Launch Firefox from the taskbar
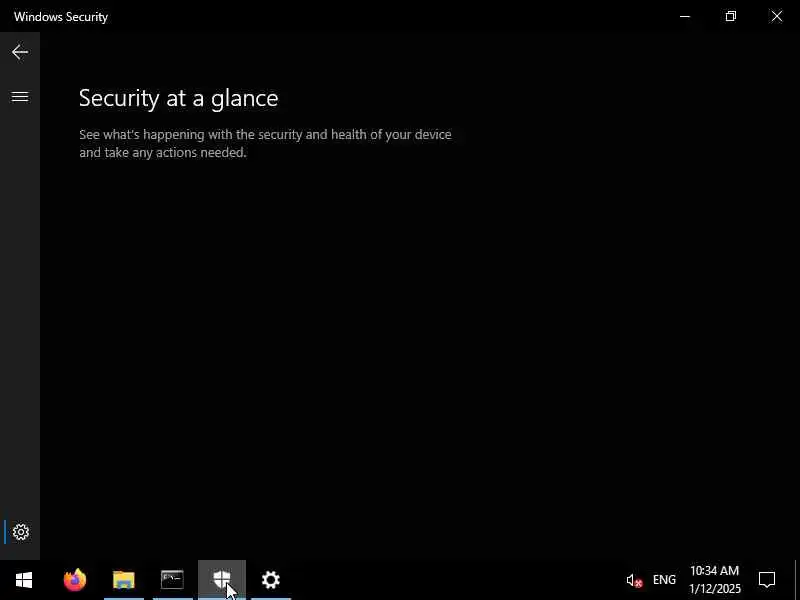This screenshot has width=800, height=600. point(75,580)
